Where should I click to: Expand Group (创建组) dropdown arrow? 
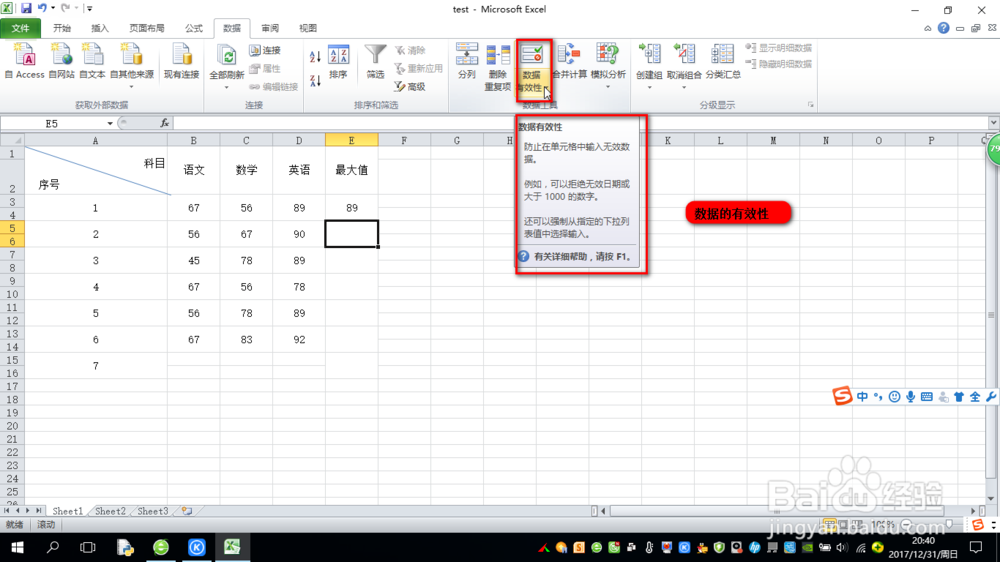[649, 87]
